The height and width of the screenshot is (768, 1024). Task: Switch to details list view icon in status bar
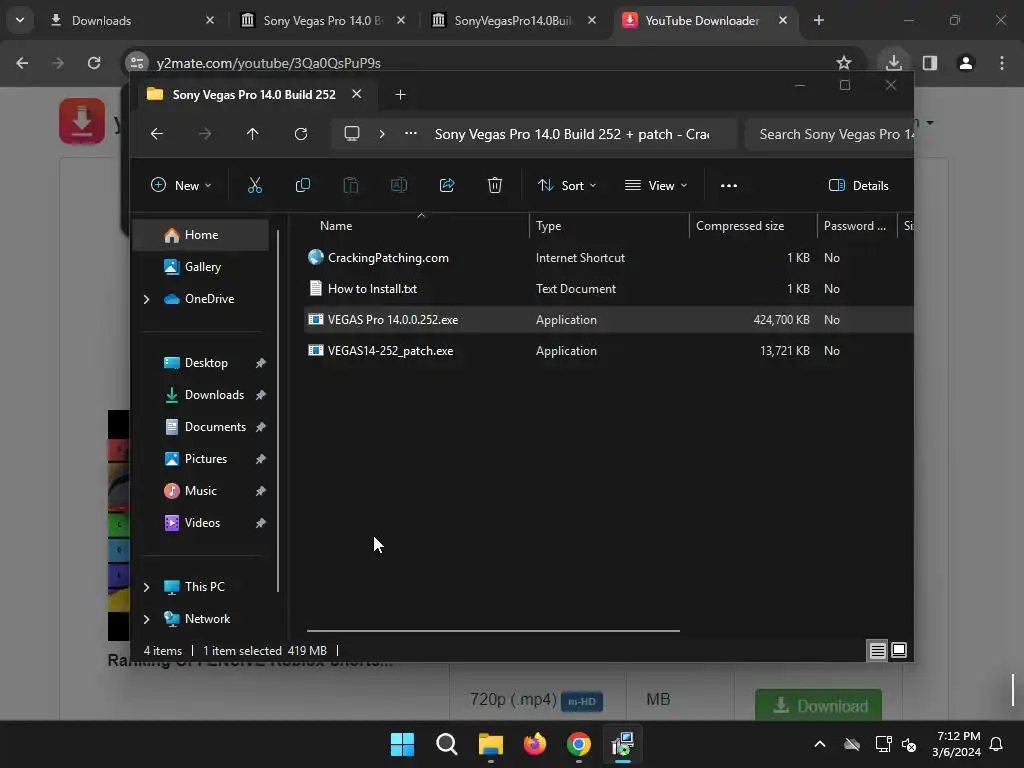(877, 650)
